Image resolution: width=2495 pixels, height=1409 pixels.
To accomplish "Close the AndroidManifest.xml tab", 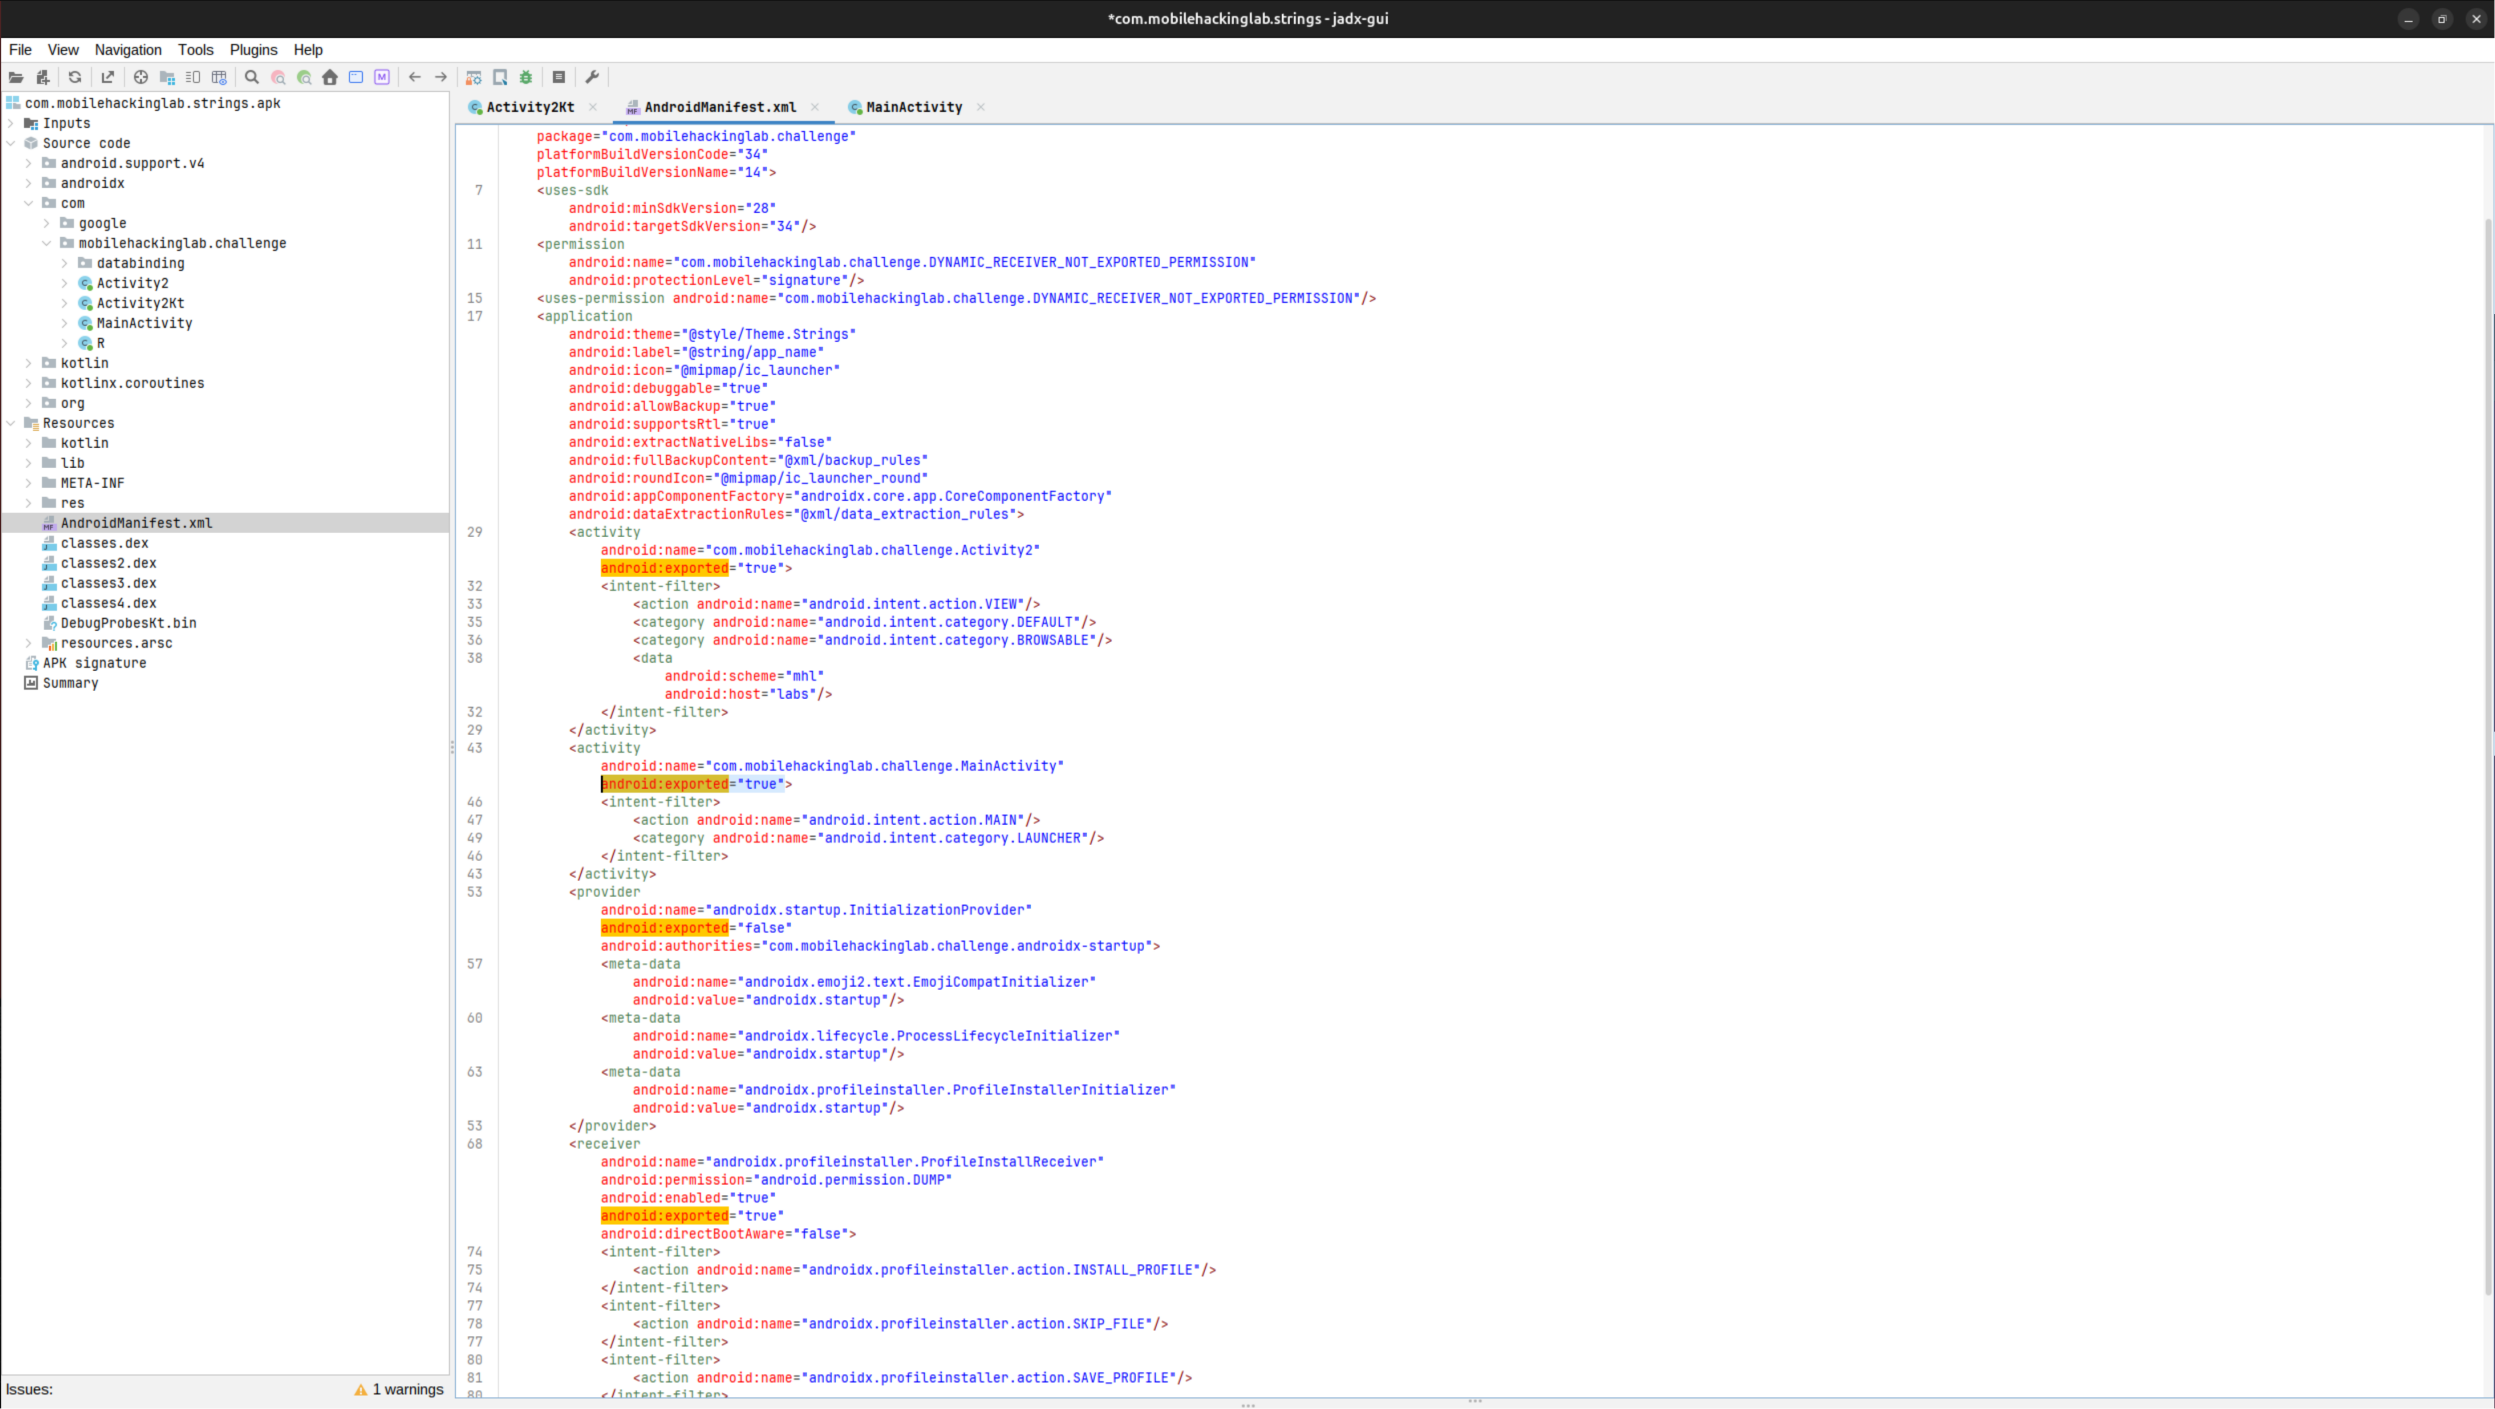I will (x=815, y=107).
